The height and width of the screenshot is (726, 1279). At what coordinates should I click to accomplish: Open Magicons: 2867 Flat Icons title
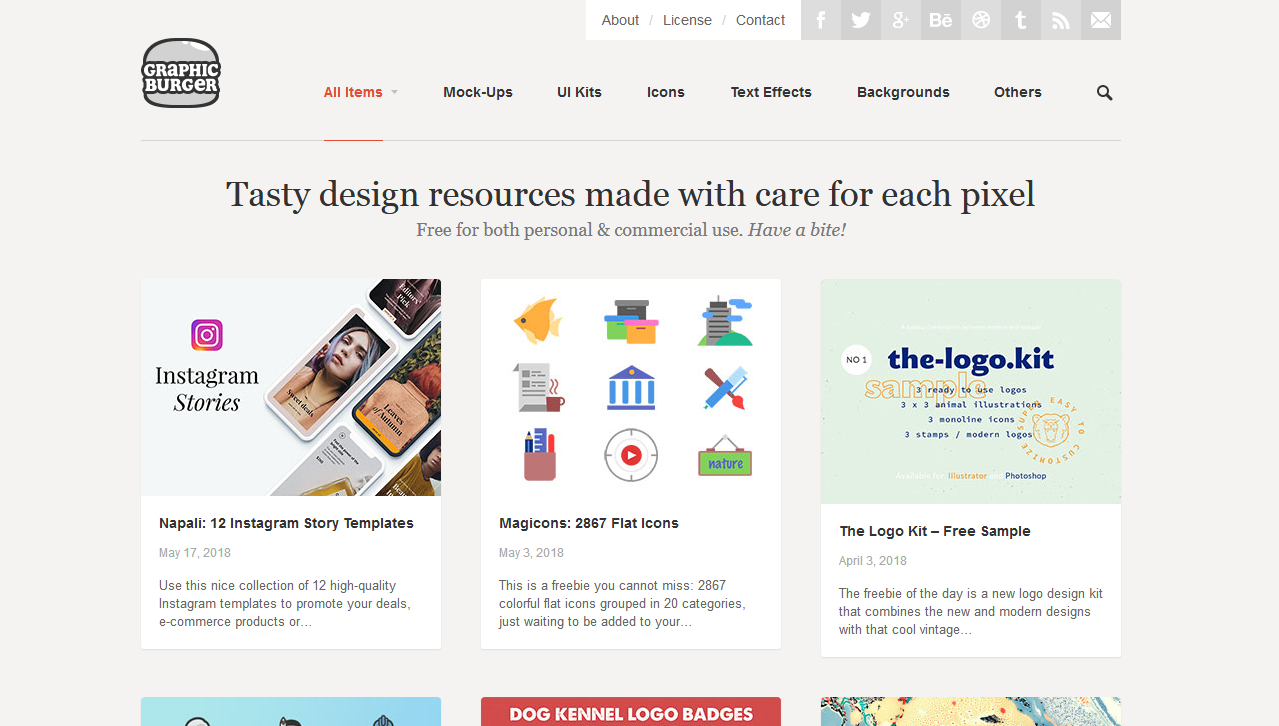(589, 523)
